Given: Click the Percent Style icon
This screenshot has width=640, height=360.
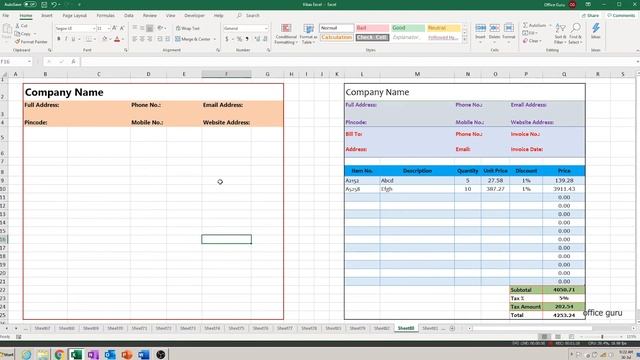Looking at the screenshot, I should tap(240, 39).
